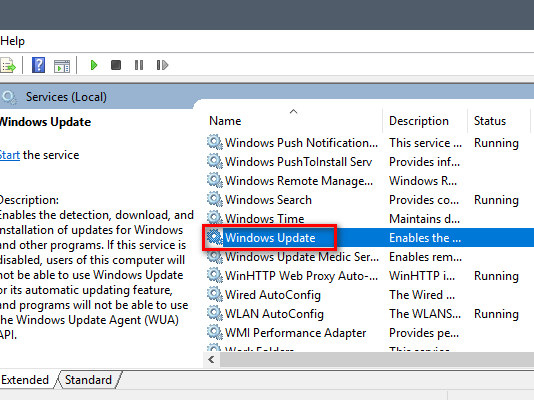Switch to the Standard tab
The image size is (534, 400).
[x=89, y=380]
